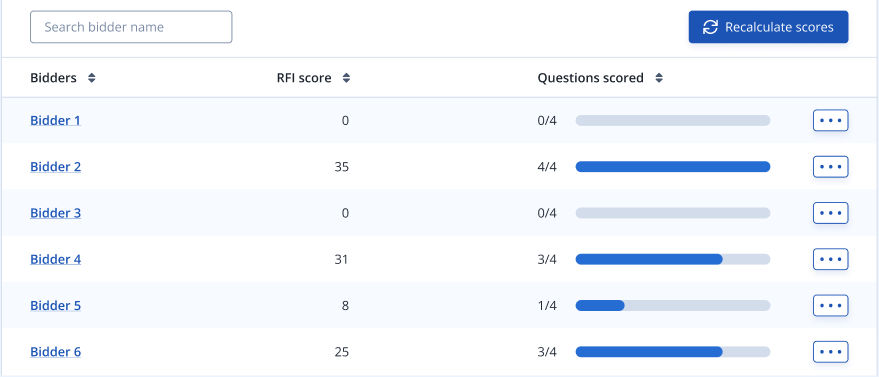Open the Bidder 1 link
Image resolution: width=879 pixels, height=377 pixels.
click(x=55, y=120)
